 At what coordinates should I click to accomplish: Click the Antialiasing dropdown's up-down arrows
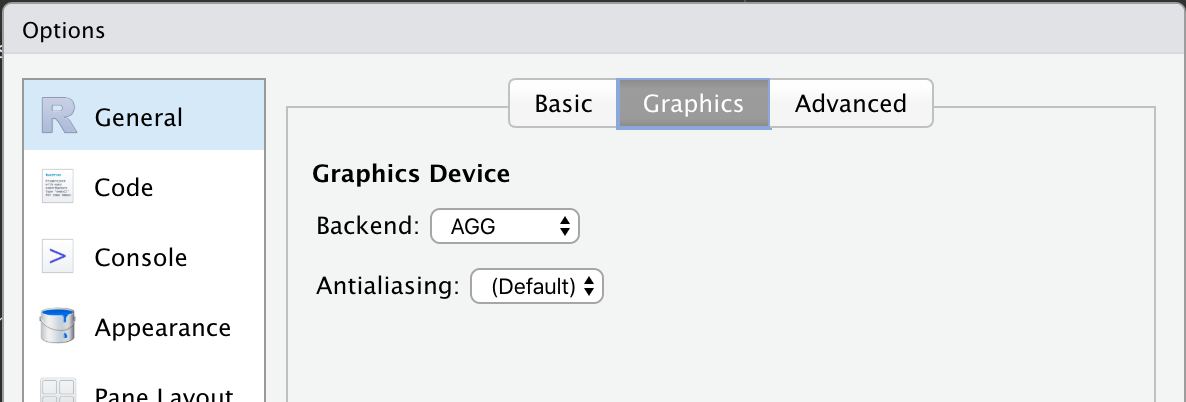[x=589, y=287]
